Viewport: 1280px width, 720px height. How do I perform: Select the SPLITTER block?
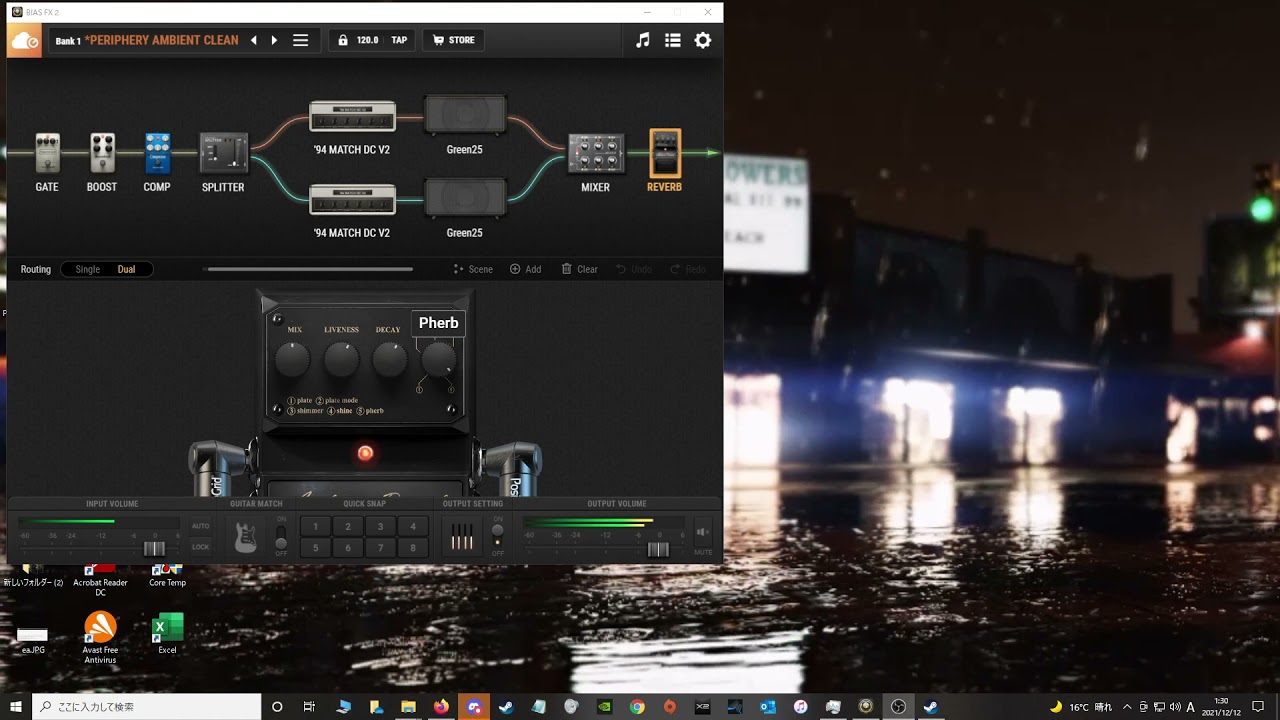[223, 153]
